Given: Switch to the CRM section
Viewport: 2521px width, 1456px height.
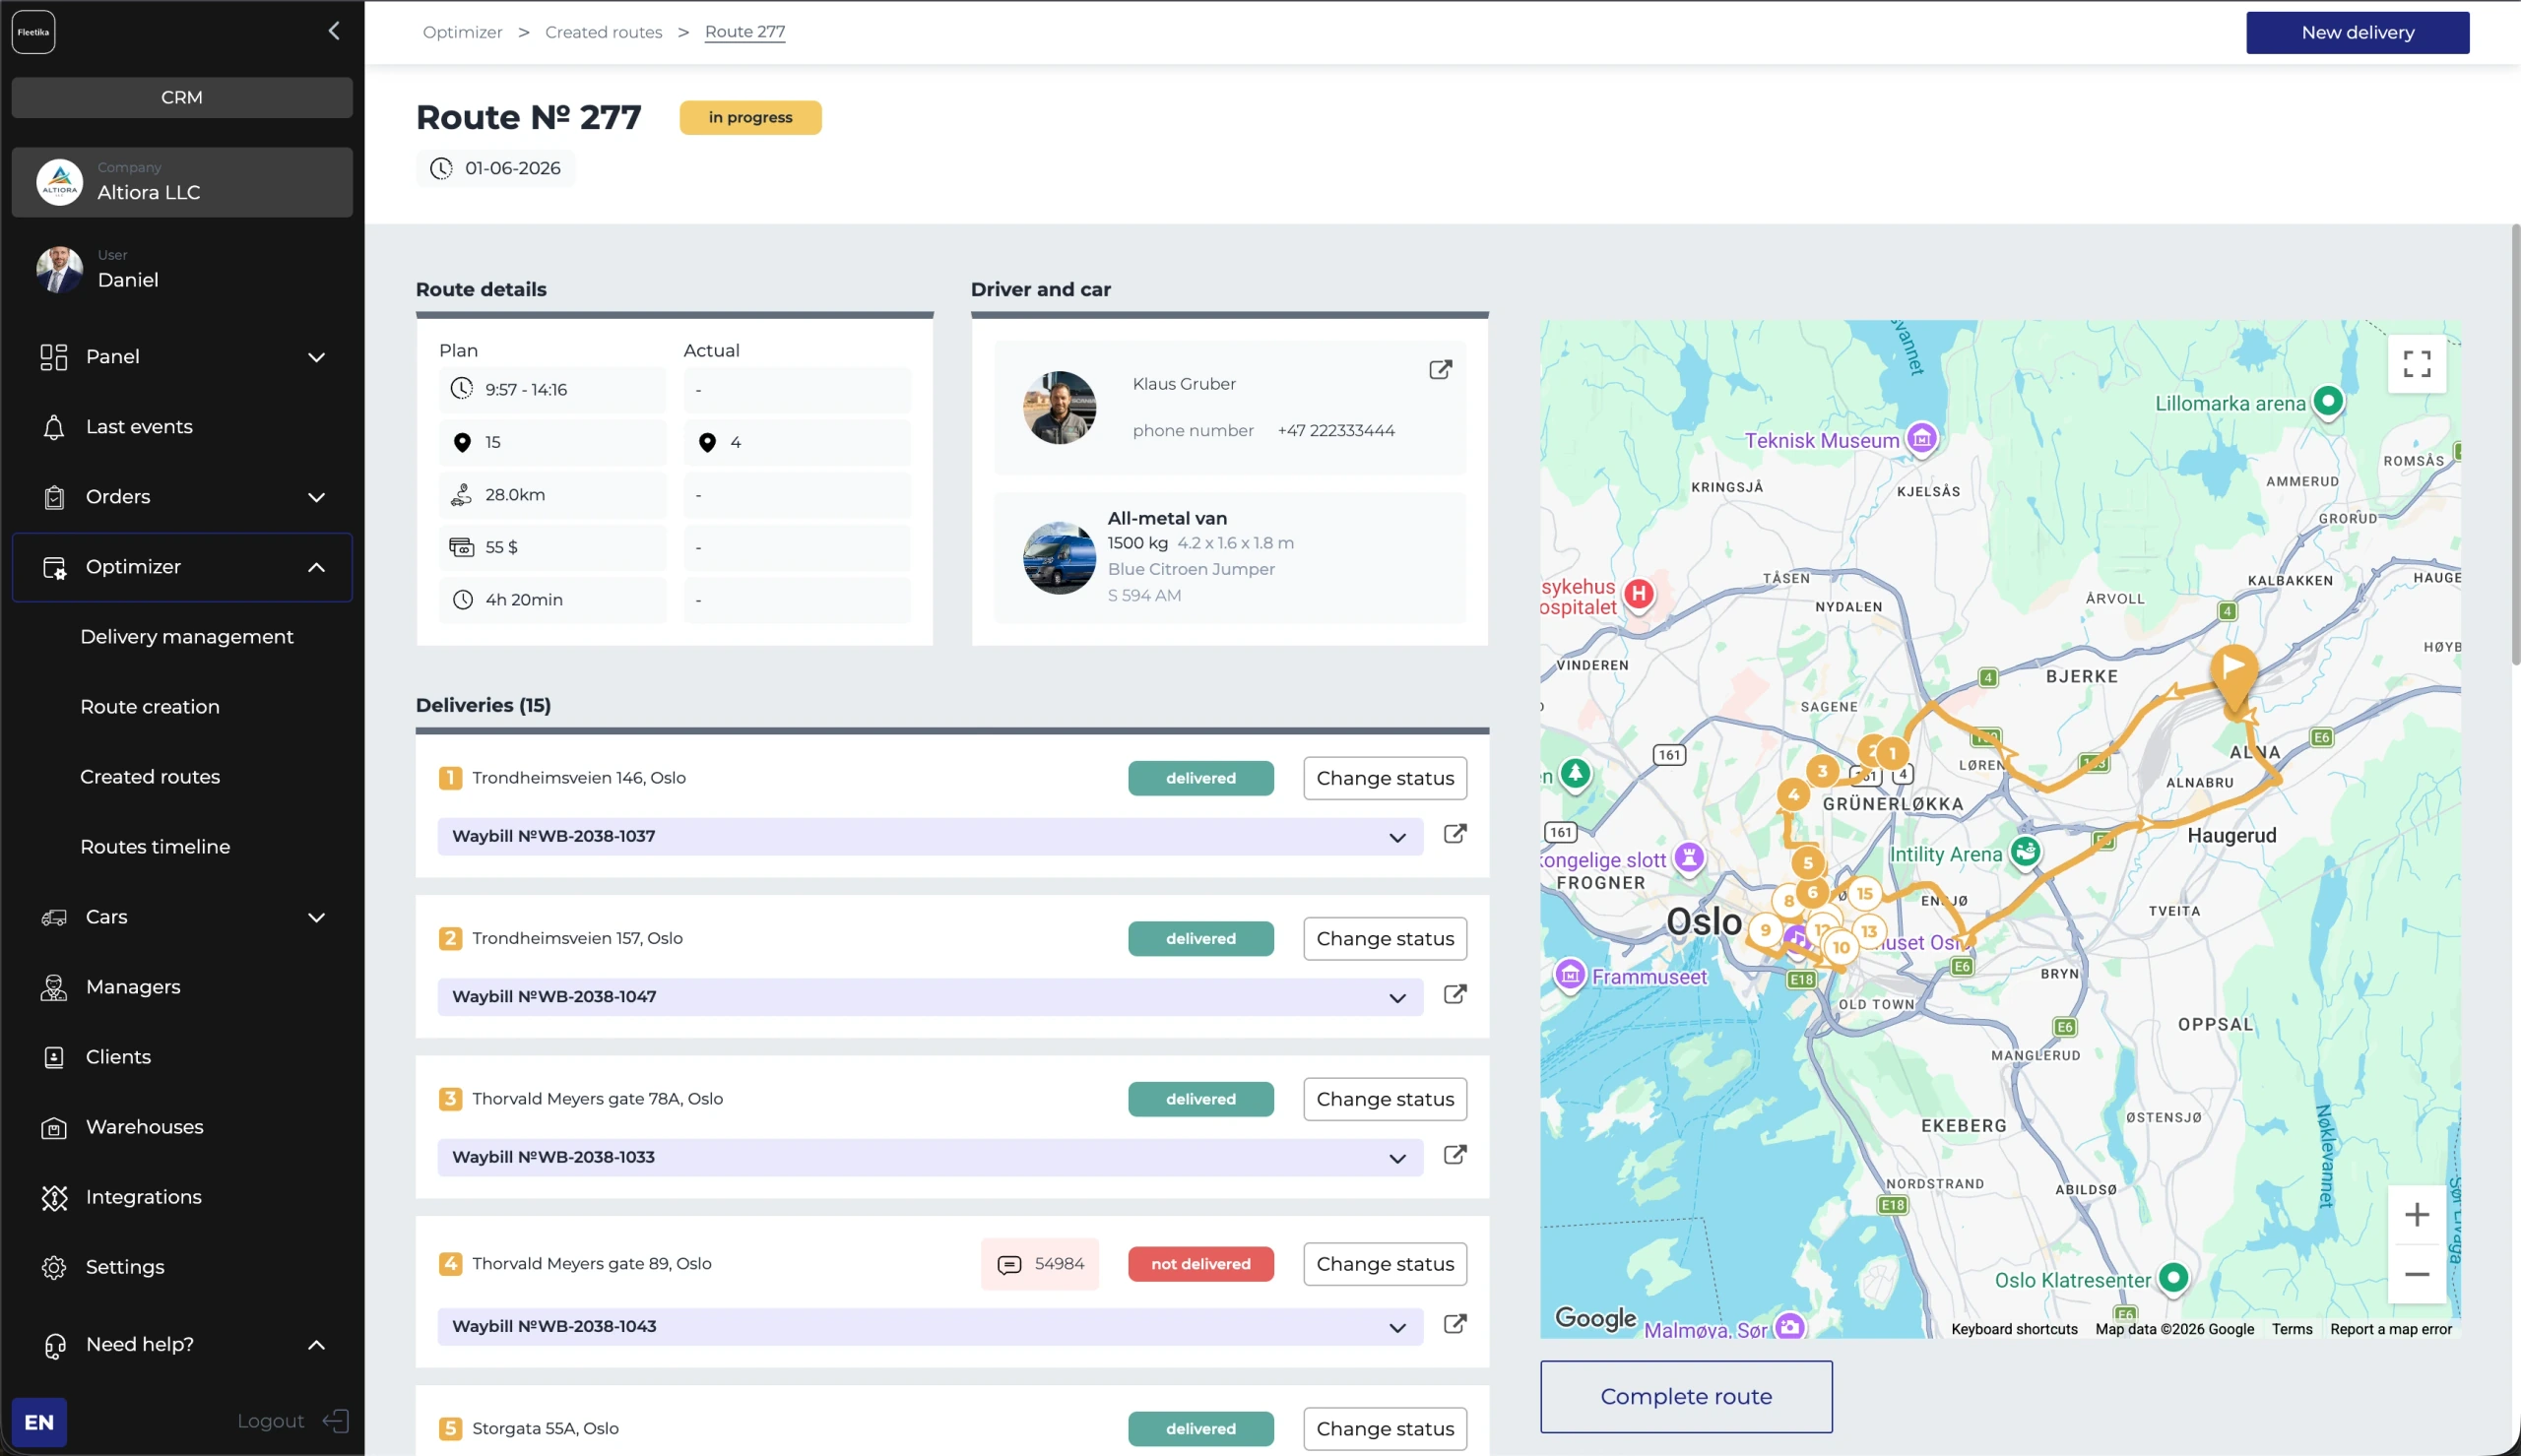Looking at the screenshot, I should [182, 97].
